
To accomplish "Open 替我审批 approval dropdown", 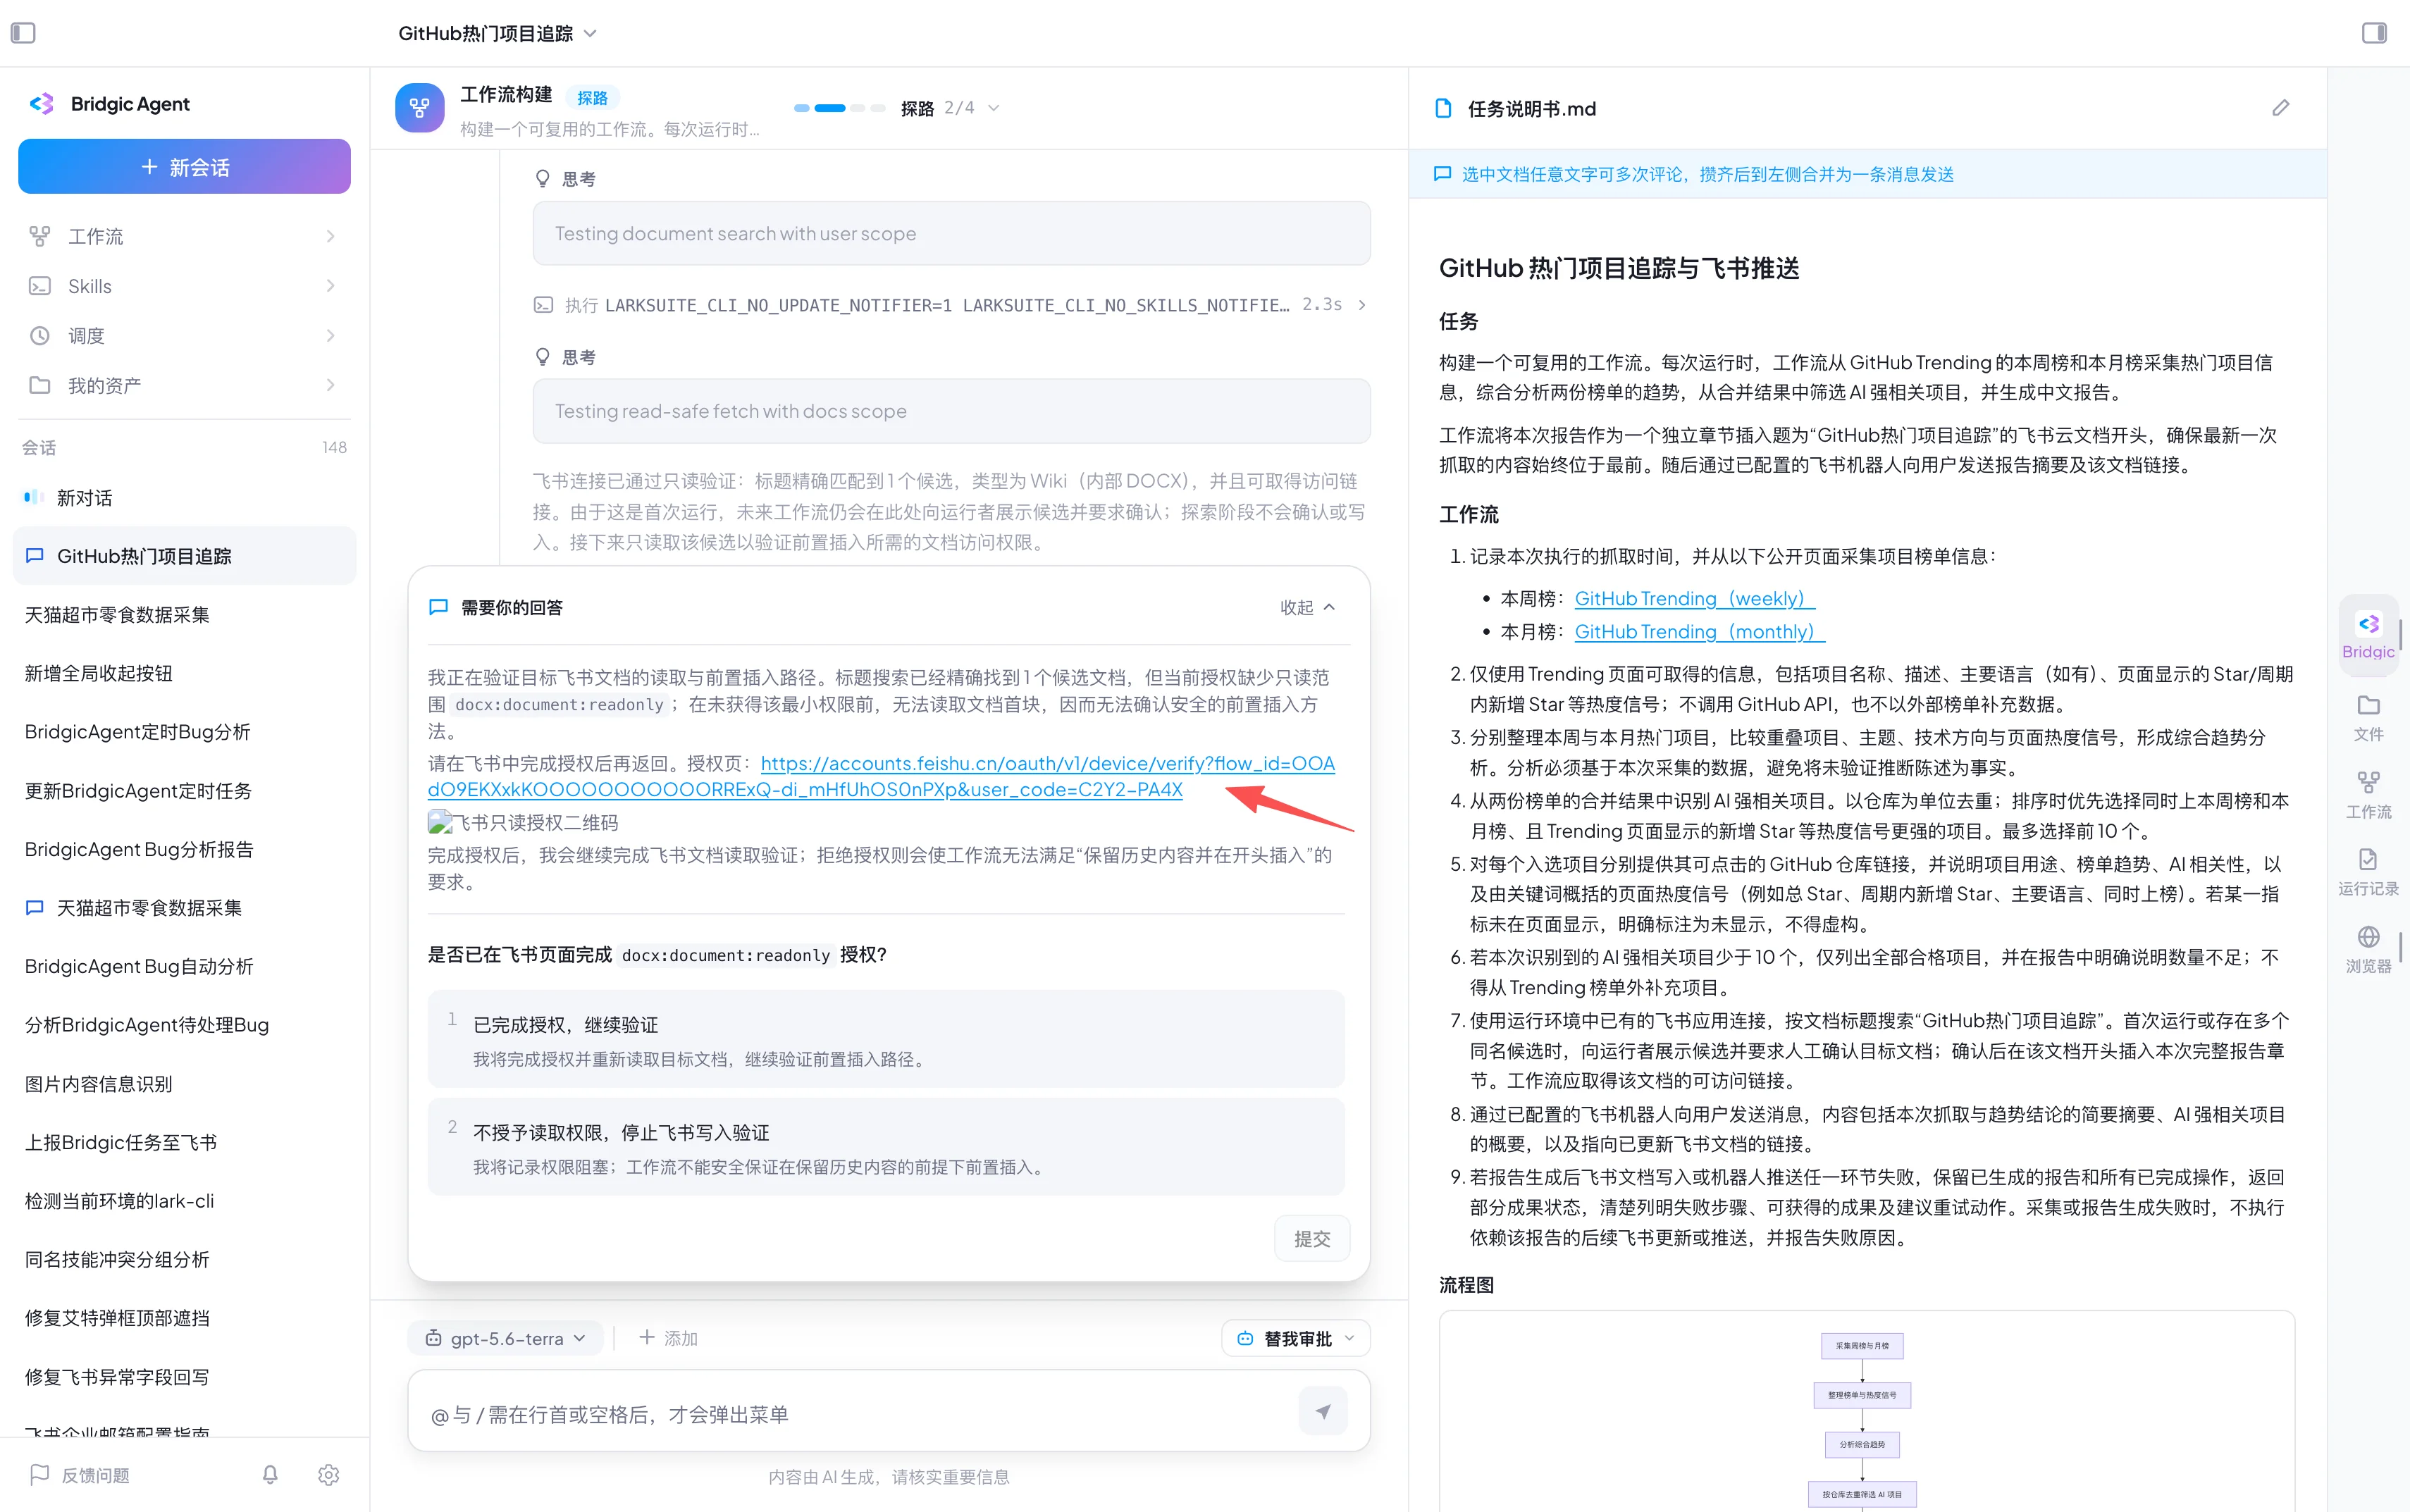I will [x=1295, y=1338].
